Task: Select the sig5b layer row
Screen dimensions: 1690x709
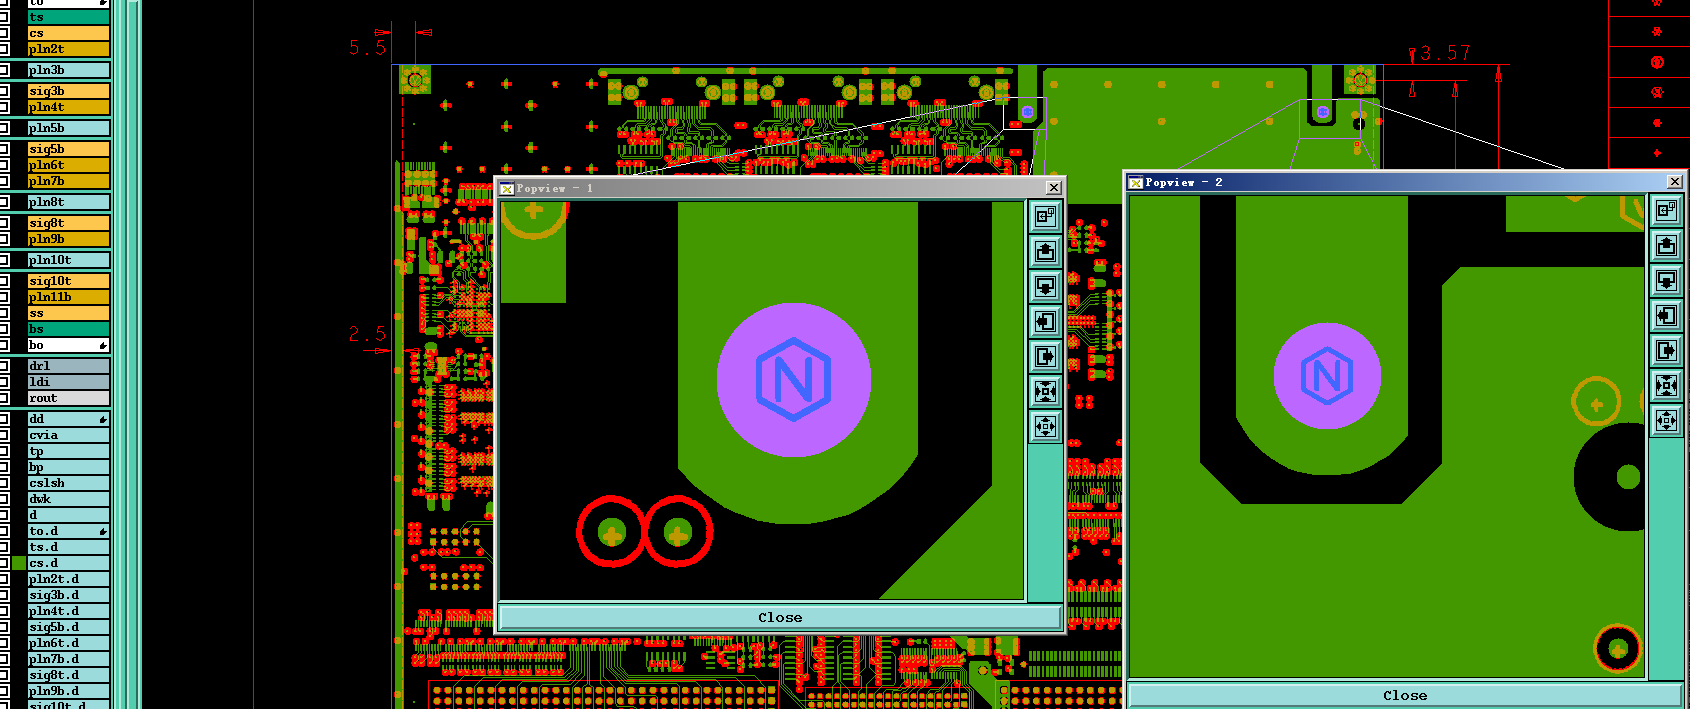Action: (x=68, y=149)
